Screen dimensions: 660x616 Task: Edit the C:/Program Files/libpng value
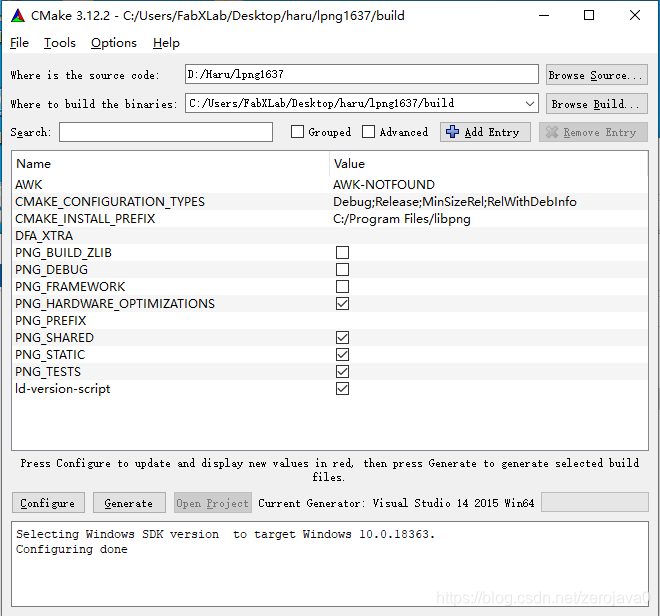pos(402,219)
